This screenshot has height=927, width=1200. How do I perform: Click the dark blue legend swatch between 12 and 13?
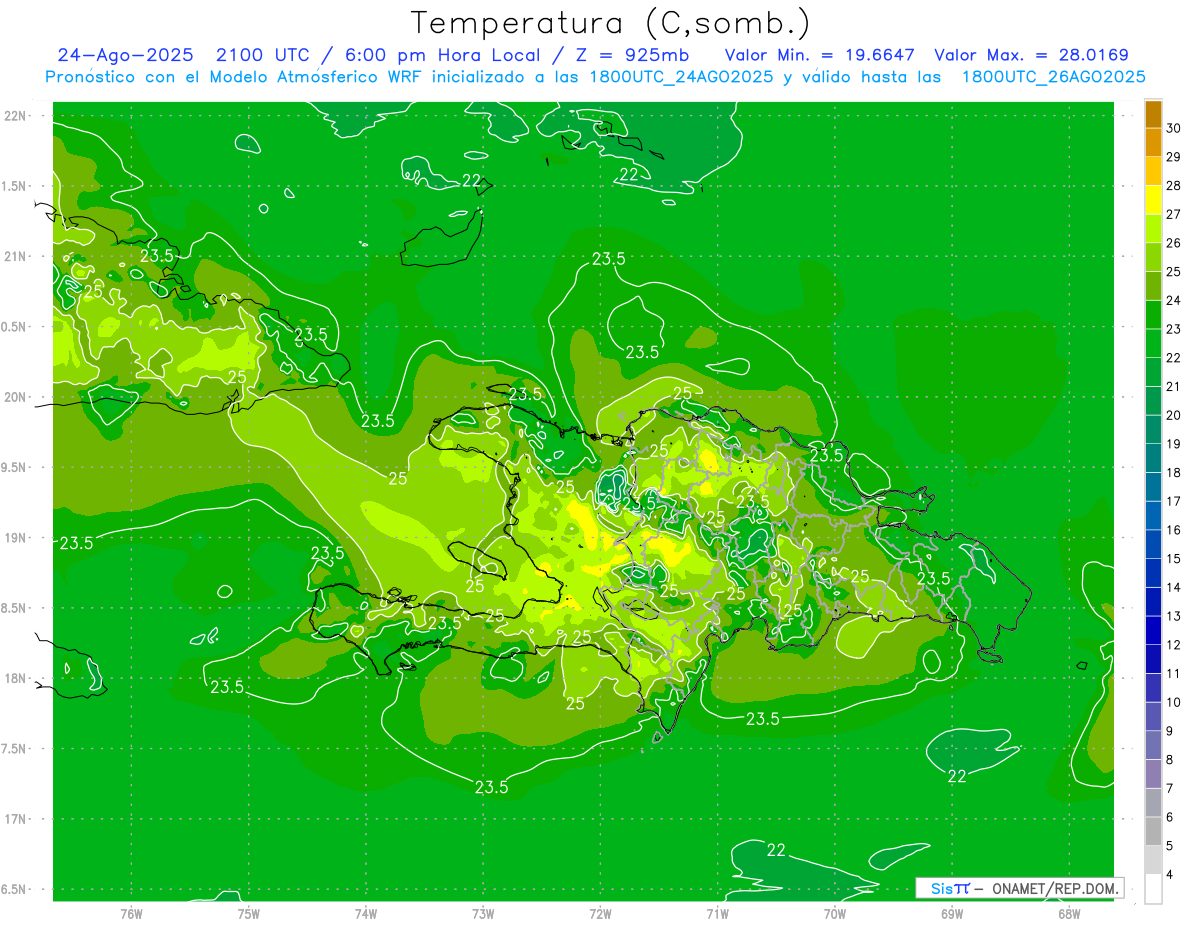(1153, 630)
